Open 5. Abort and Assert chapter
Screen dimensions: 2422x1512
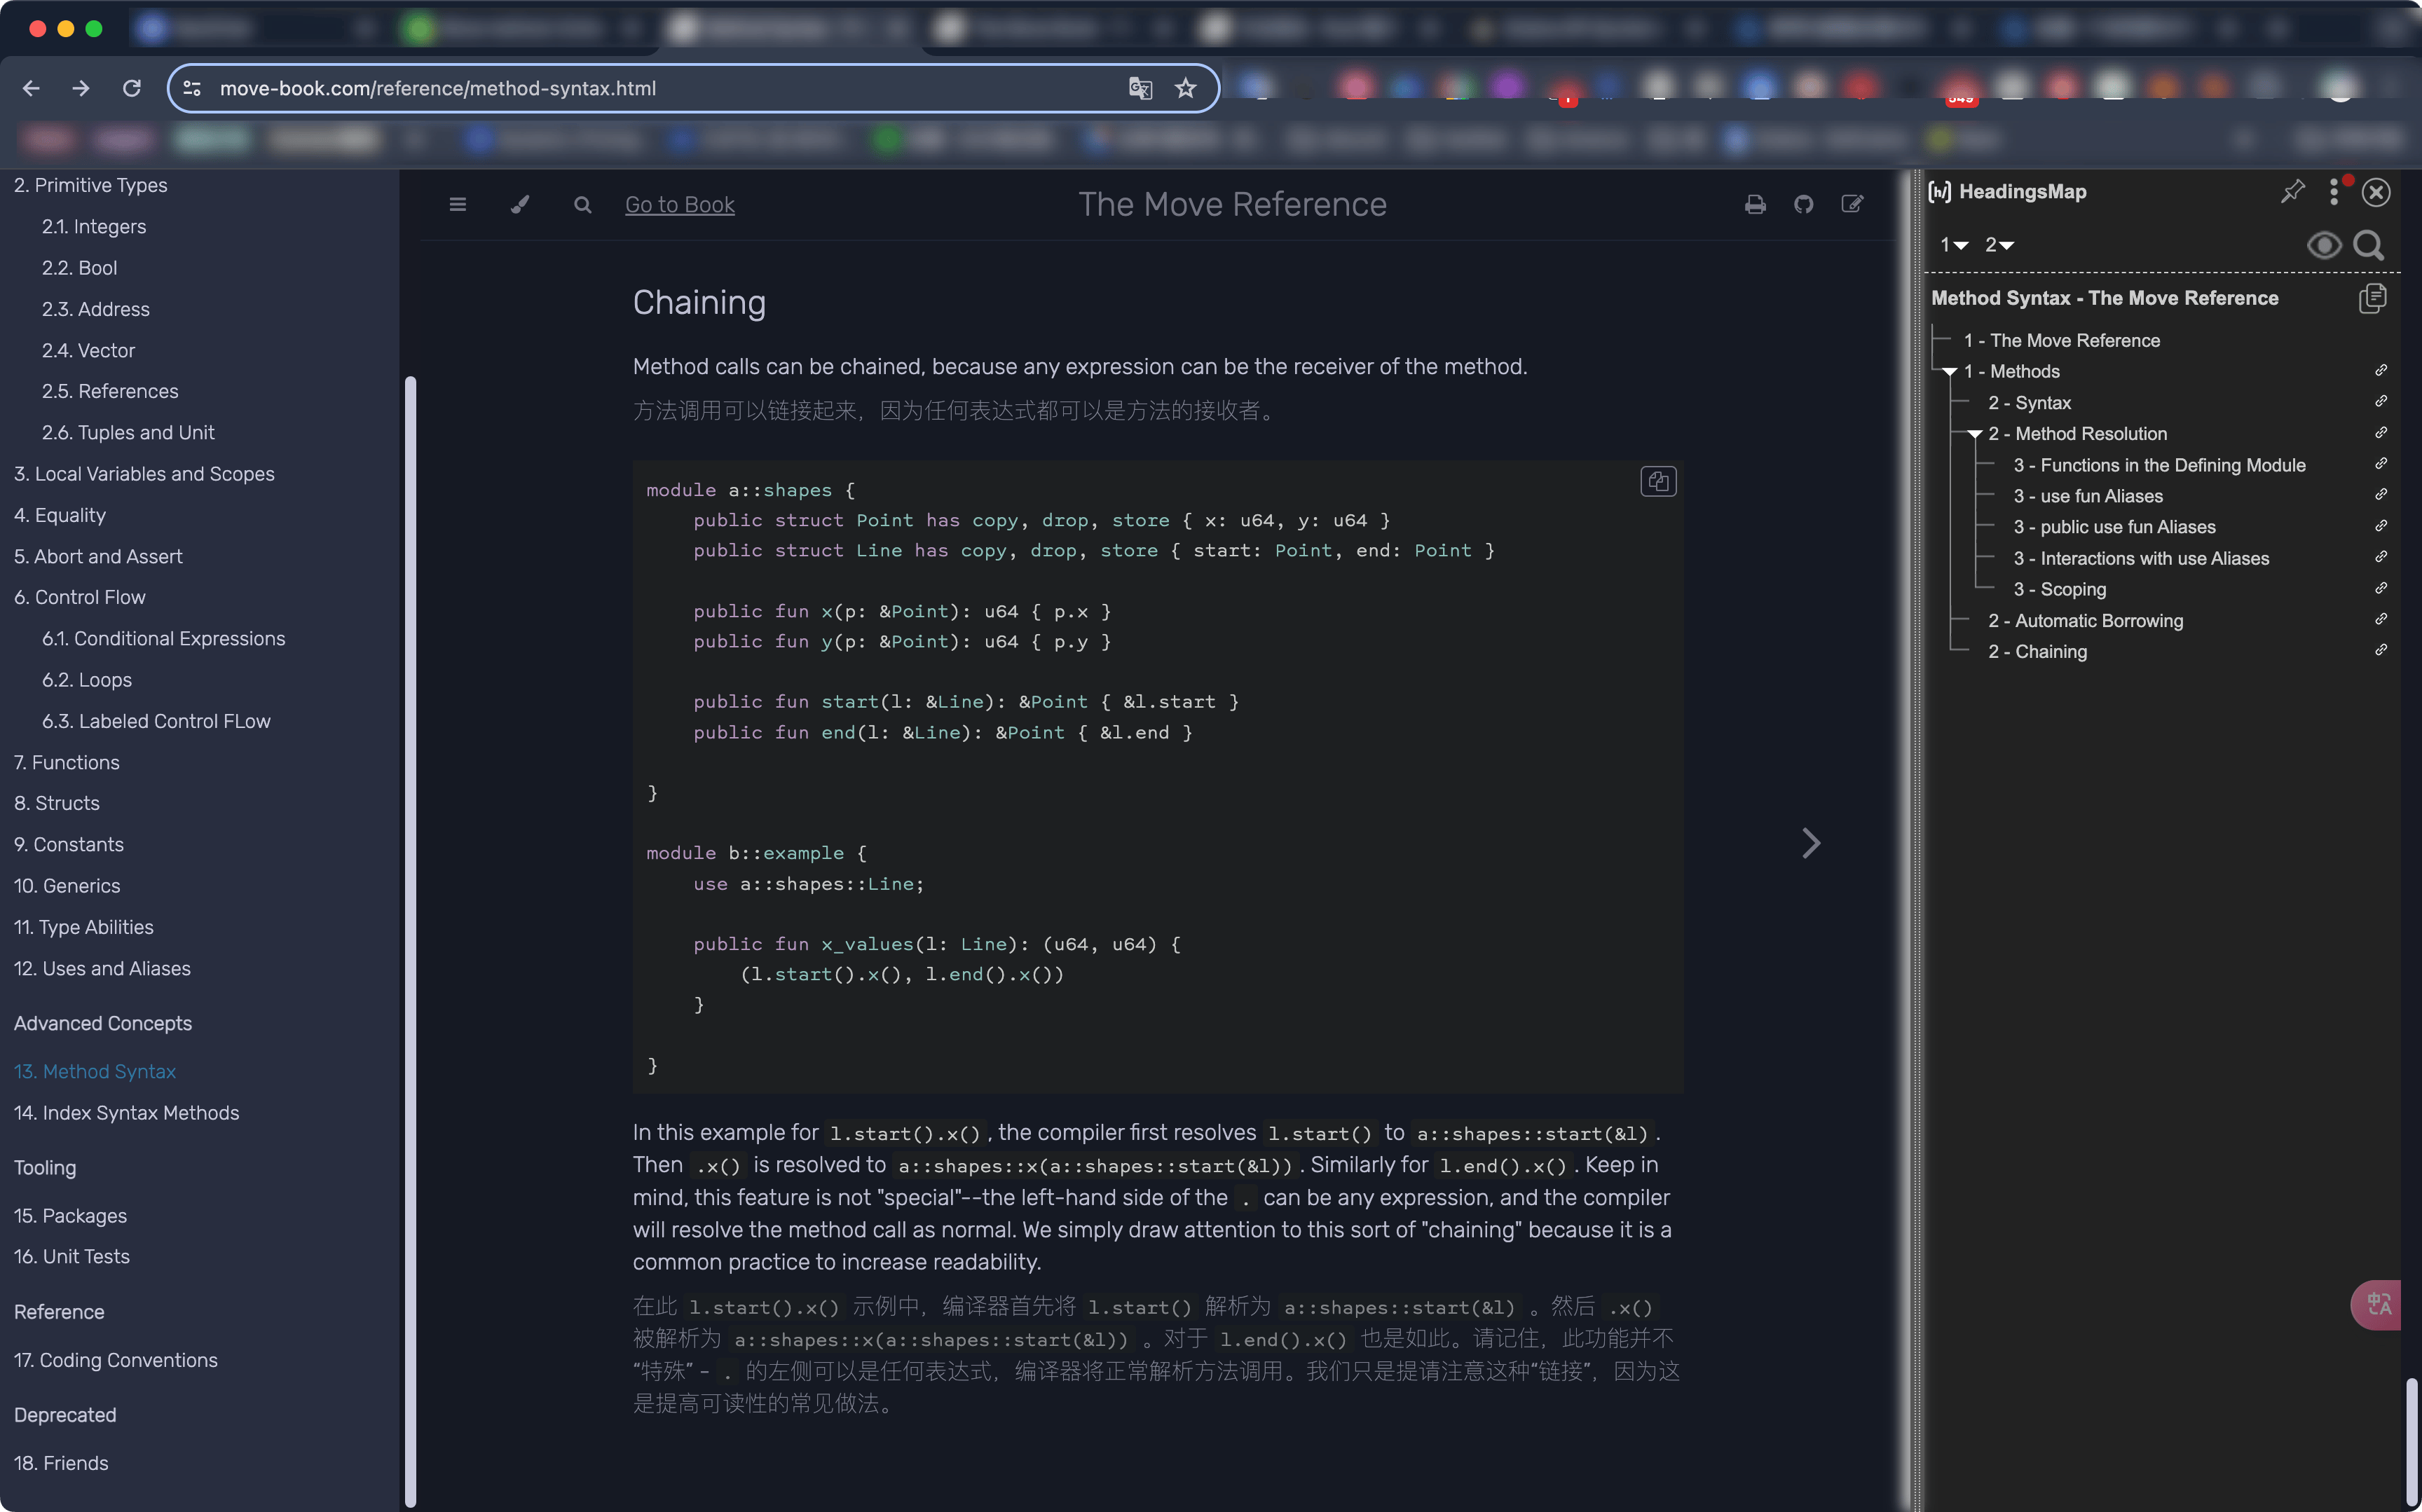click(x=98, y=557)
